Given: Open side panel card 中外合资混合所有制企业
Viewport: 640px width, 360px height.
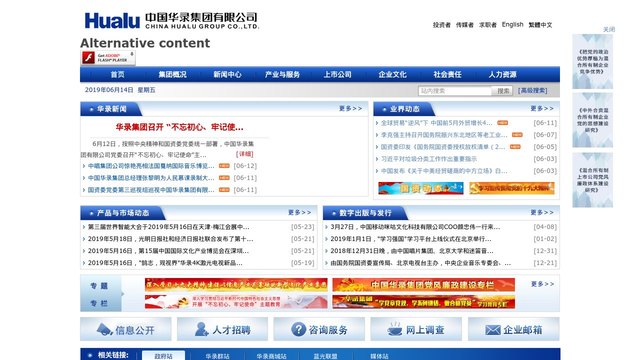Looking at the screenshot, I should (592, 120).
